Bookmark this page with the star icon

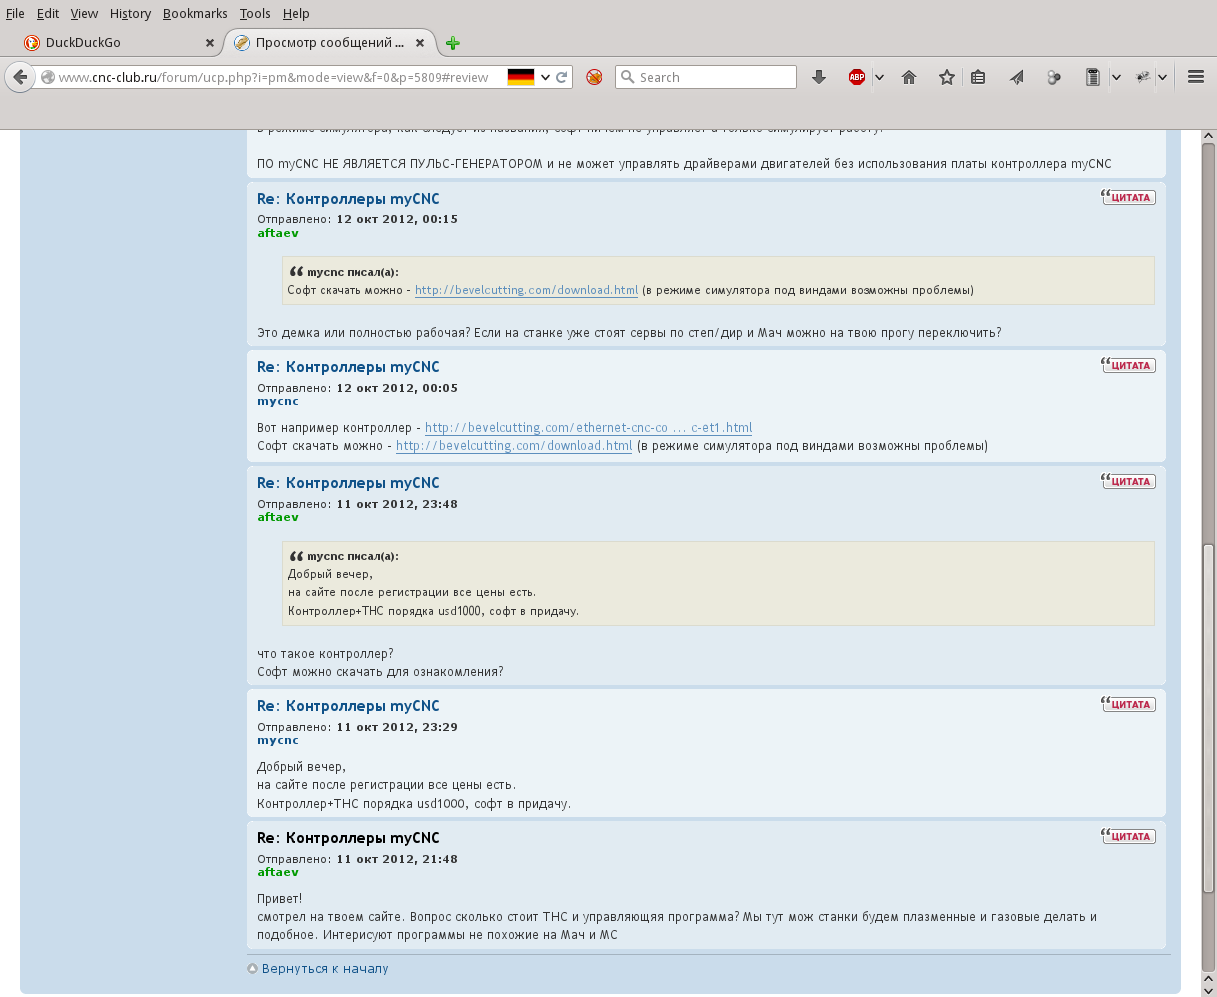[946, 77]
